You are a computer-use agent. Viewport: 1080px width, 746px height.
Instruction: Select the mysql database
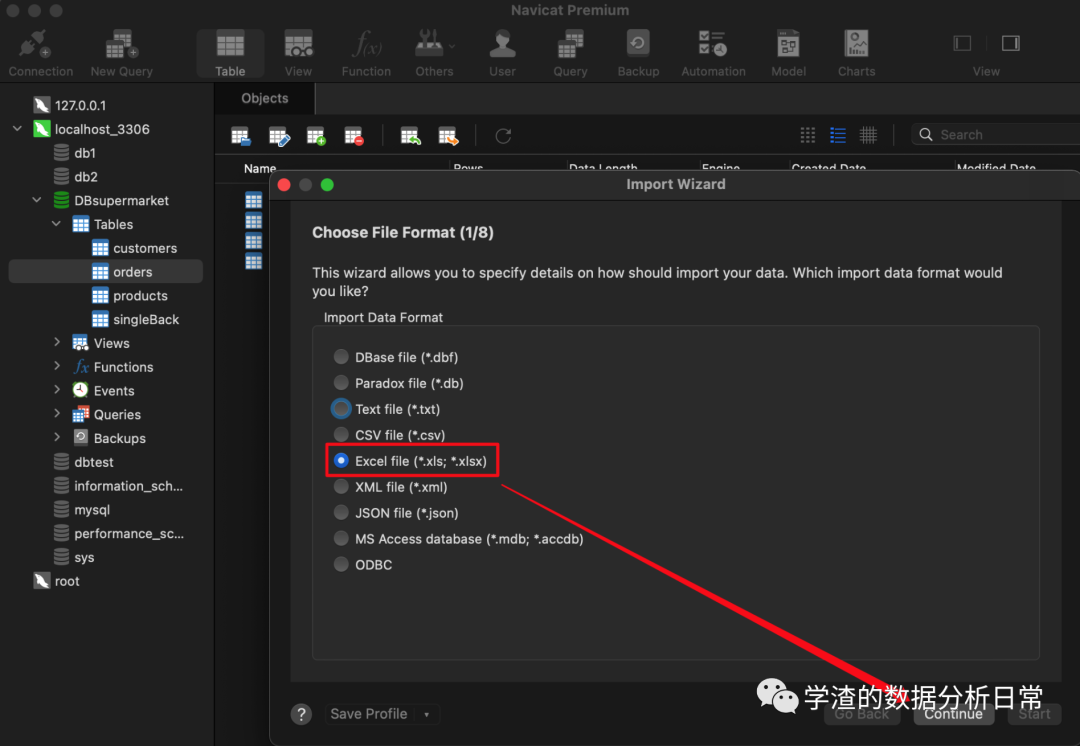[81, 510]
